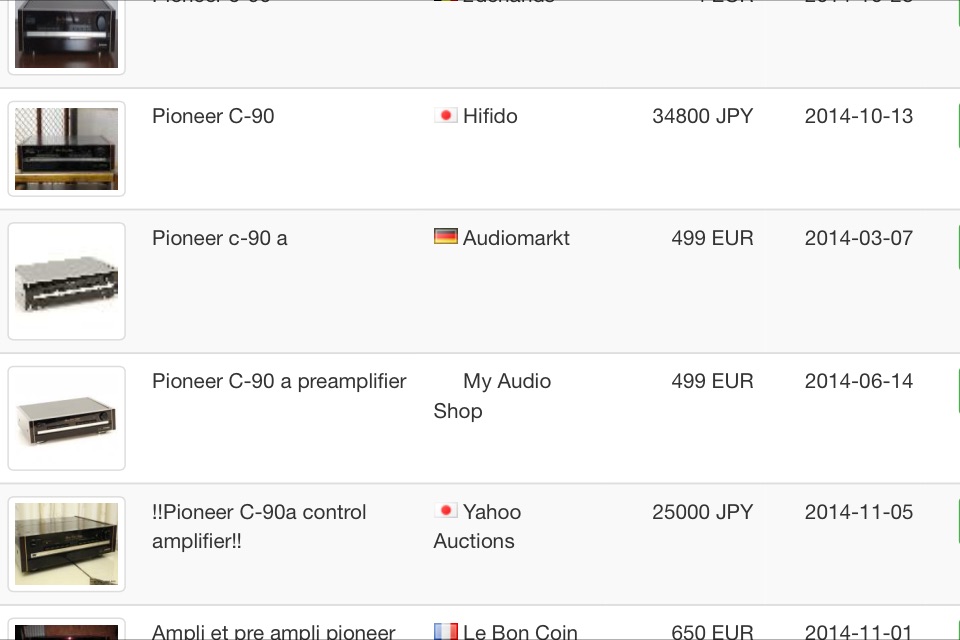
Task: Click the Japan flag beside Yahoo Auctions
Action: [446, 510]
